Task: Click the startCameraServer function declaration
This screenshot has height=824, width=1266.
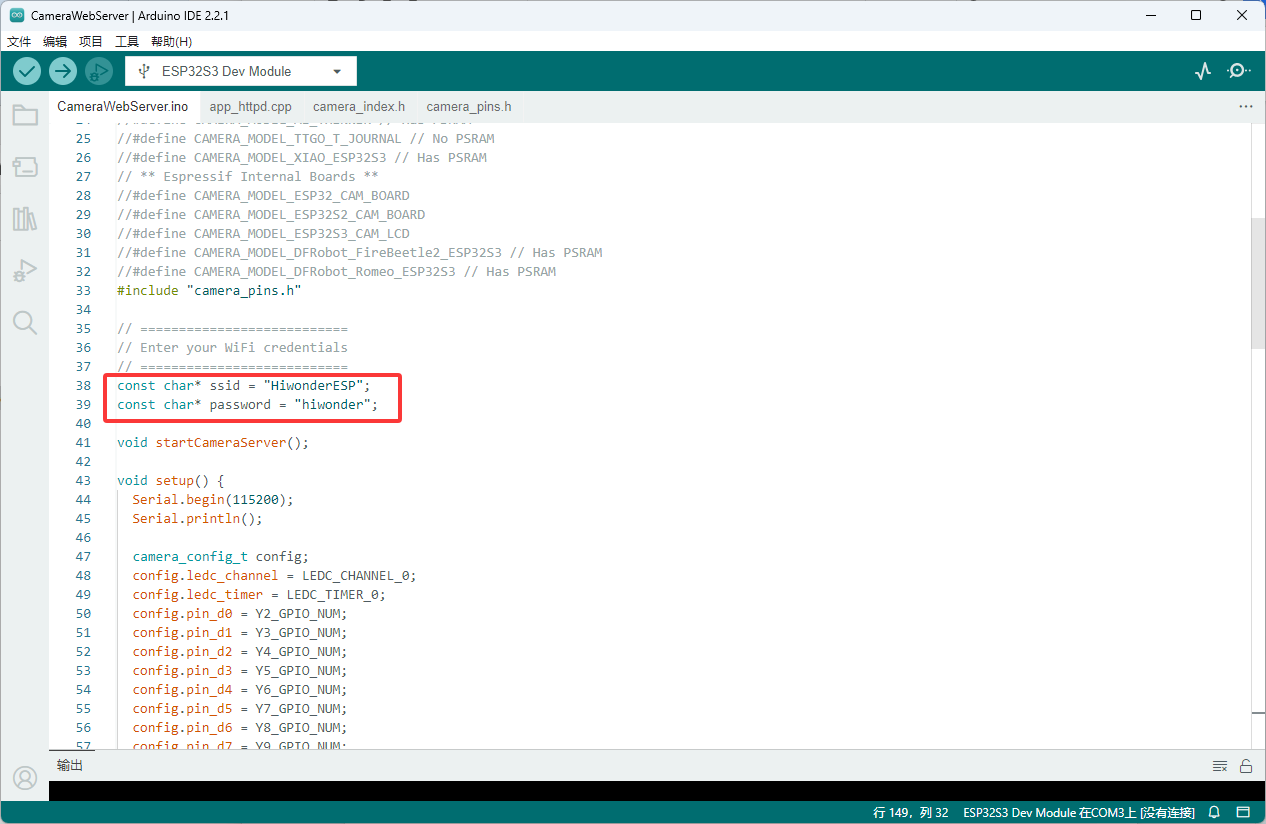Action: [x=213, y=442]
